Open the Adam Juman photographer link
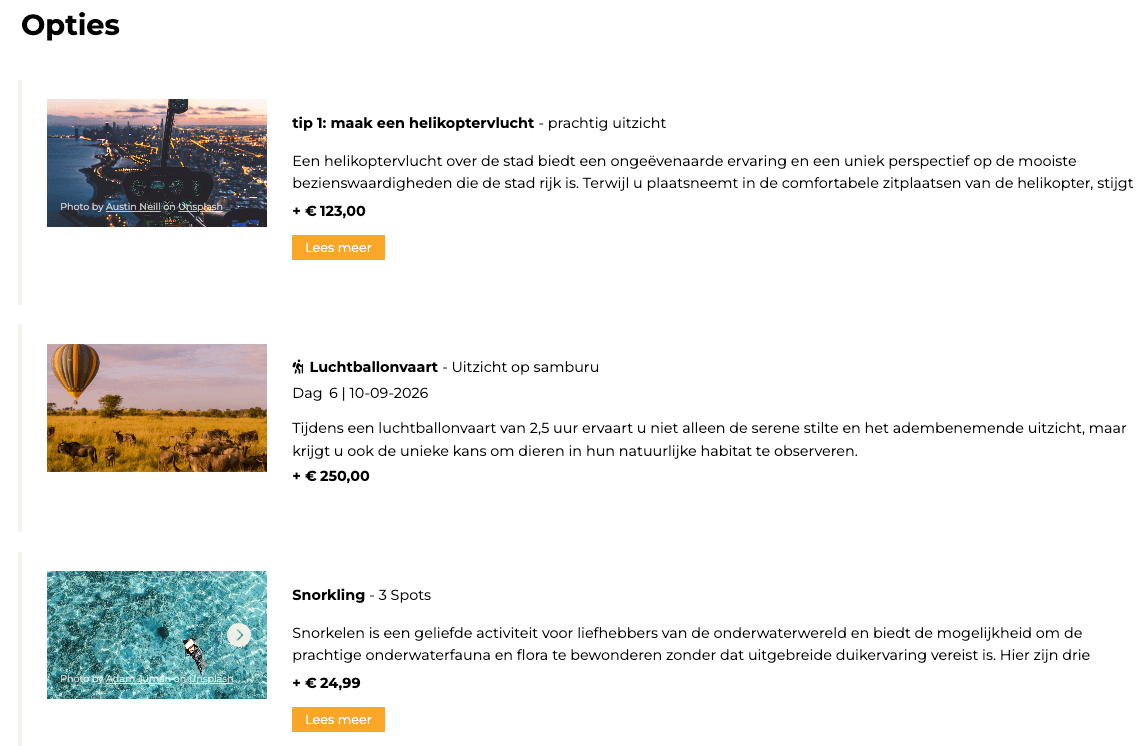This screenshot has width=1147, height=746. click(x=133, y=679)
